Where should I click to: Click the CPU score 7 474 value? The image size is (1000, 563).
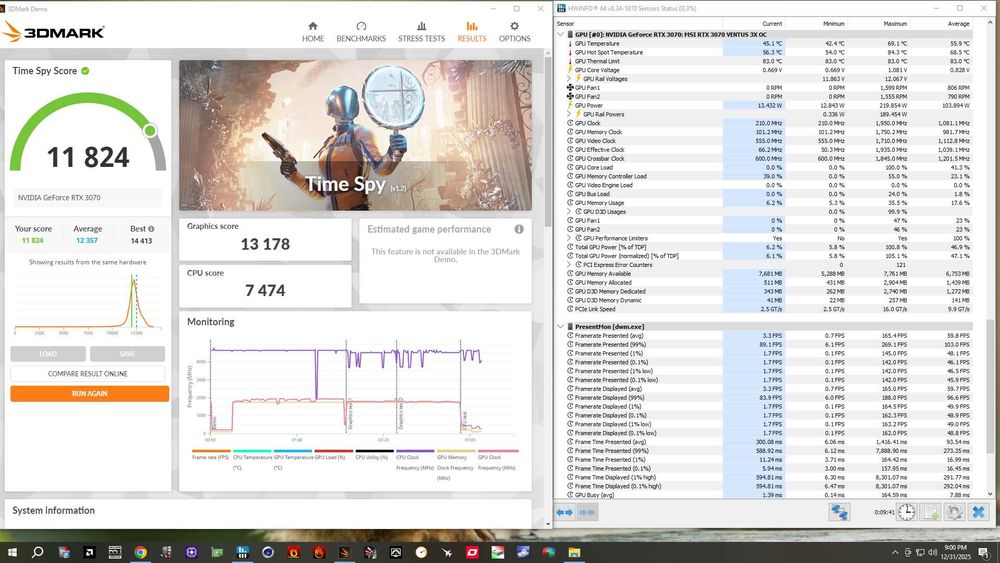[265, 291]
